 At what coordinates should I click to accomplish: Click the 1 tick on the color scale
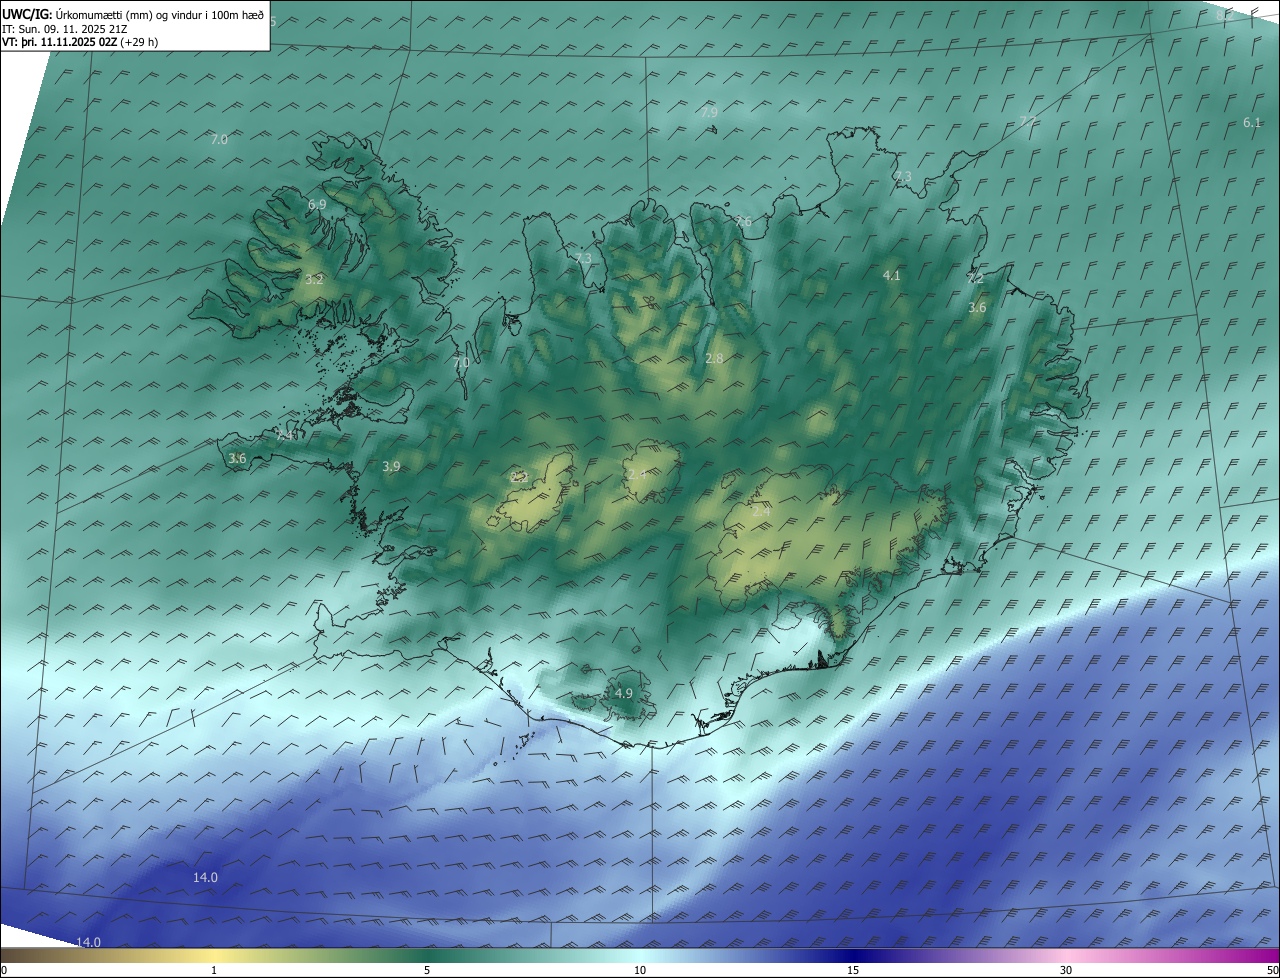(x=214, y=971)
